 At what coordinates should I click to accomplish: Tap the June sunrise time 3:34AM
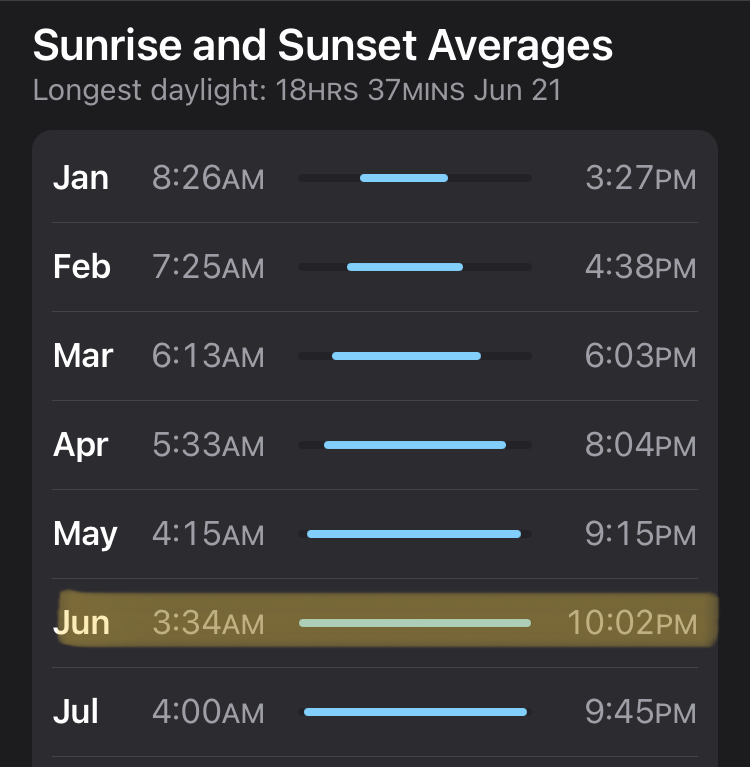[x=208, y=623]
